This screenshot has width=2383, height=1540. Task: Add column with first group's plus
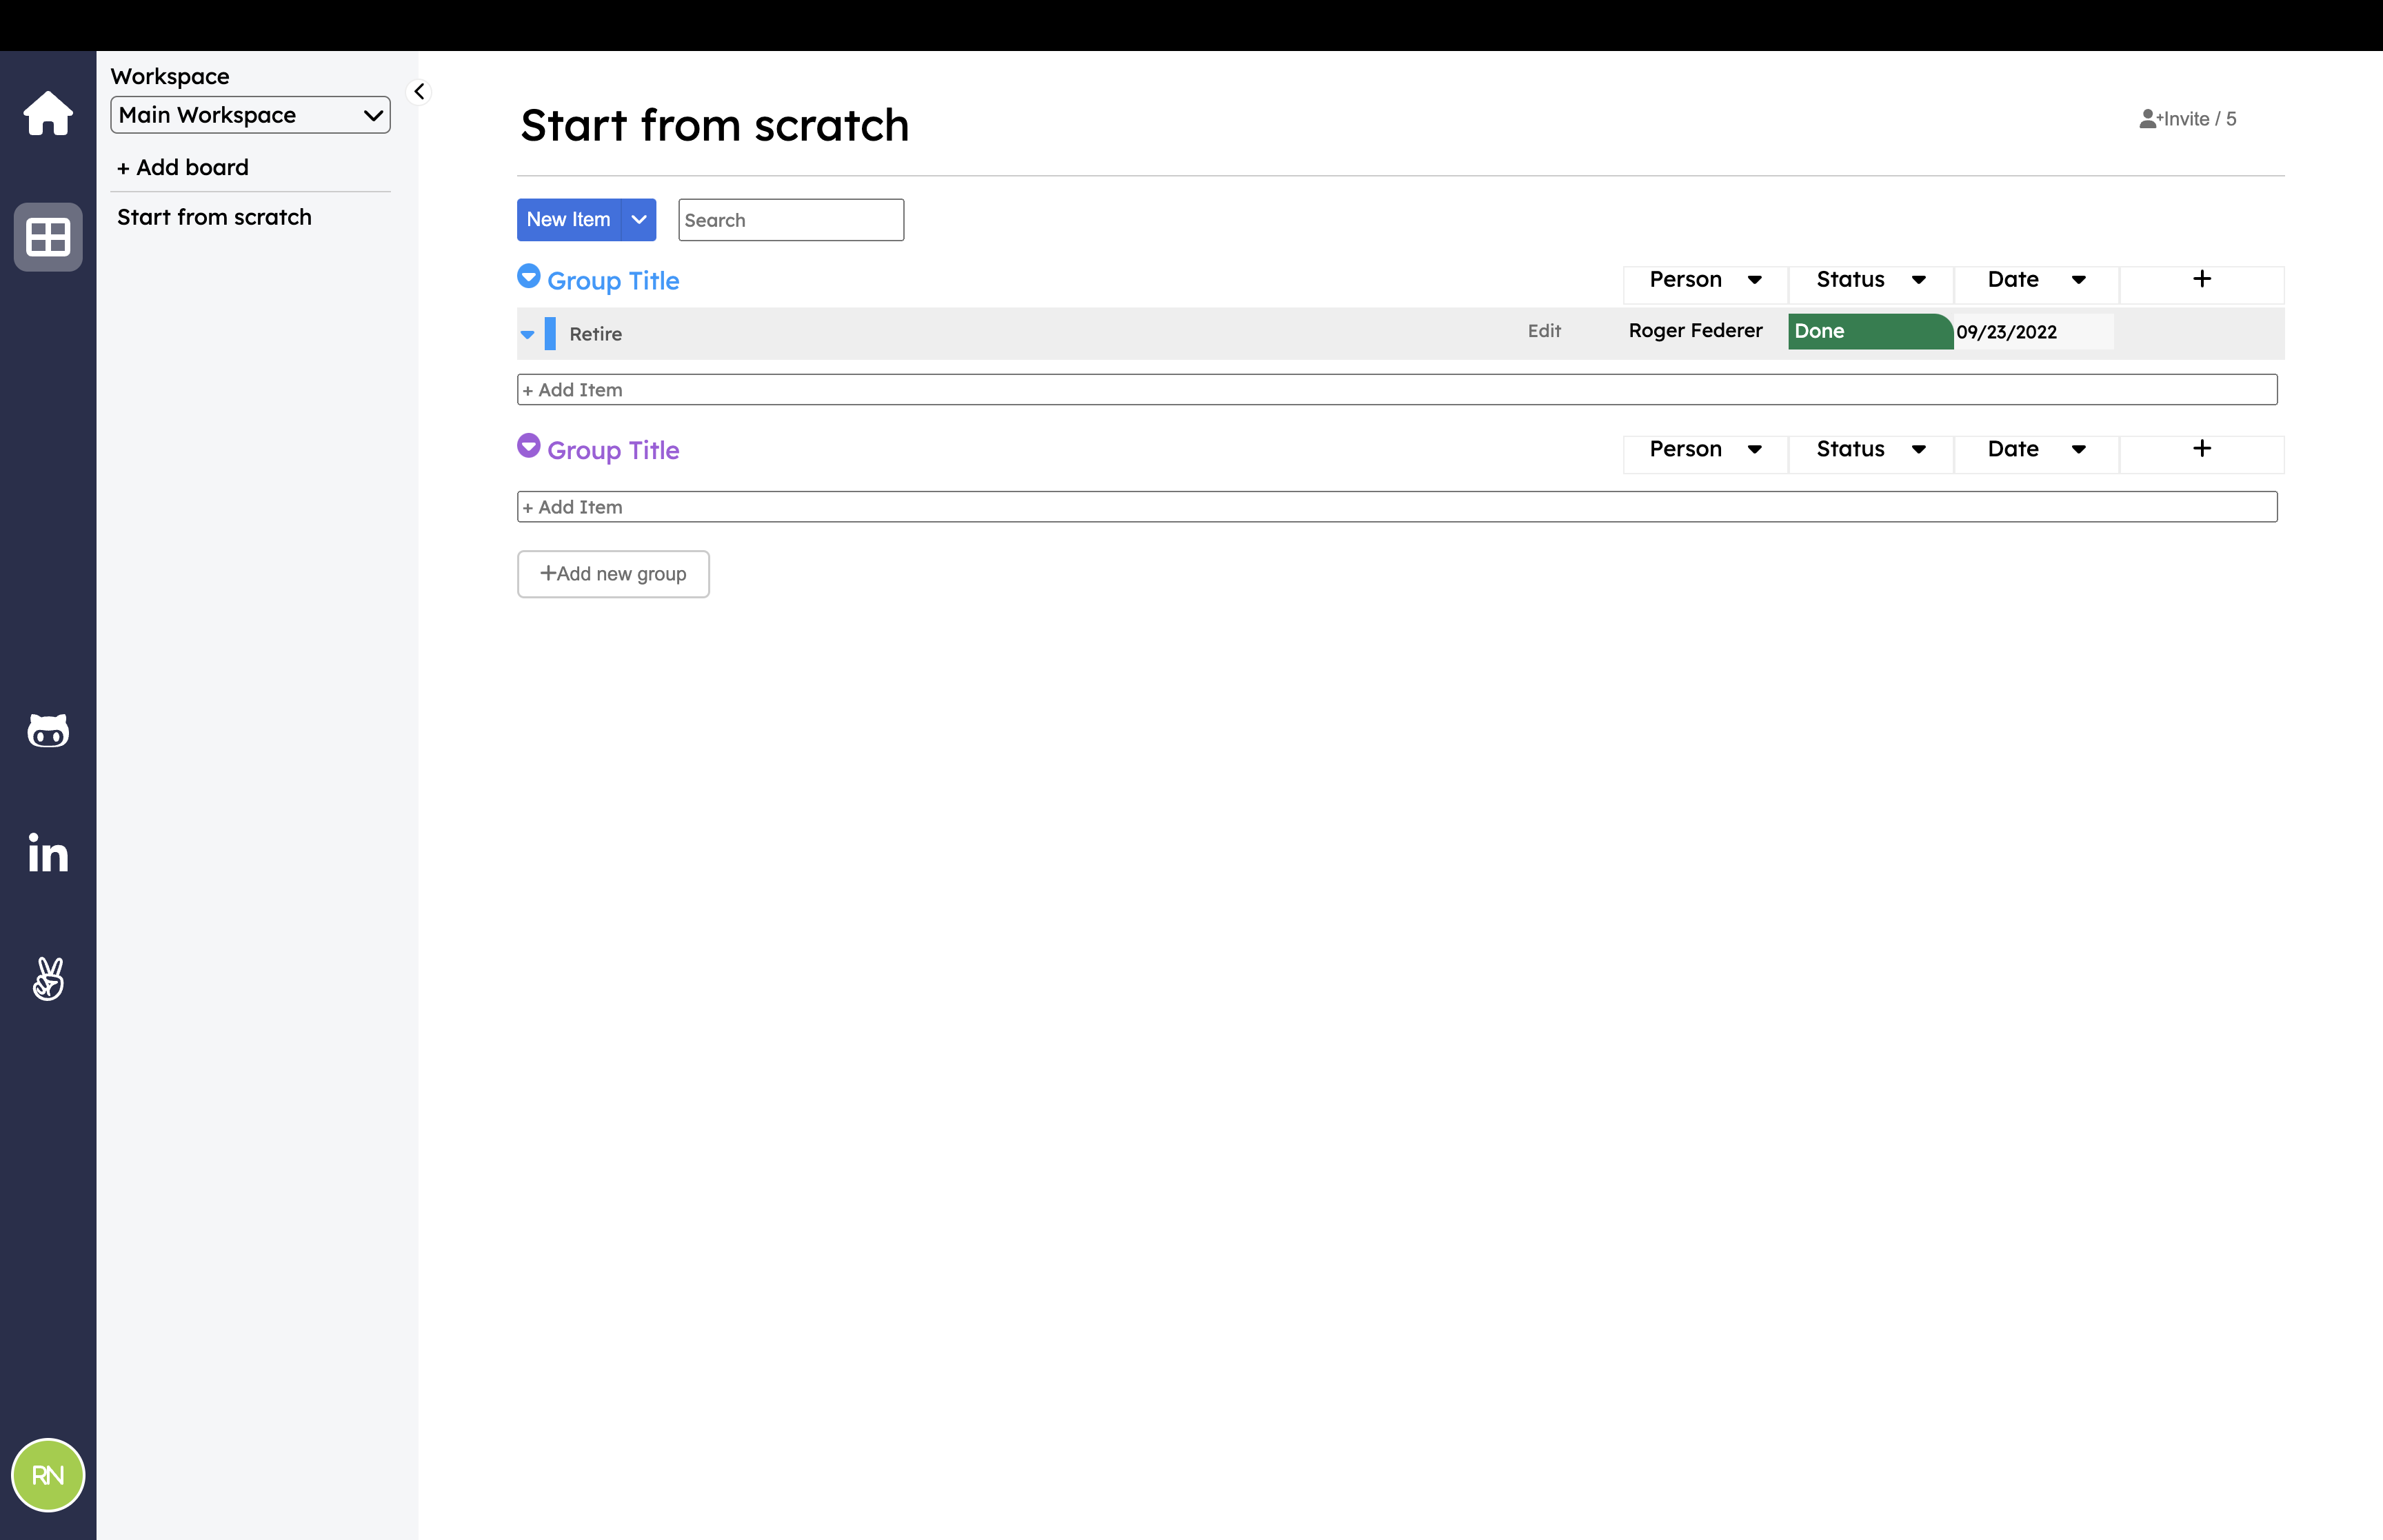pos(2201,279)
